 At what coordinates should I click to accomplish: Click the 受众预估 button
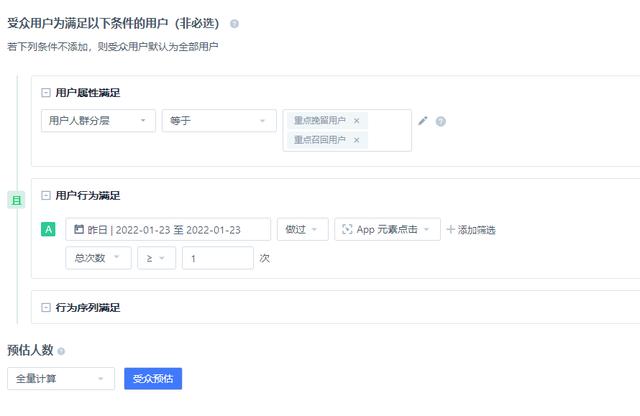[x=153, y=379]
